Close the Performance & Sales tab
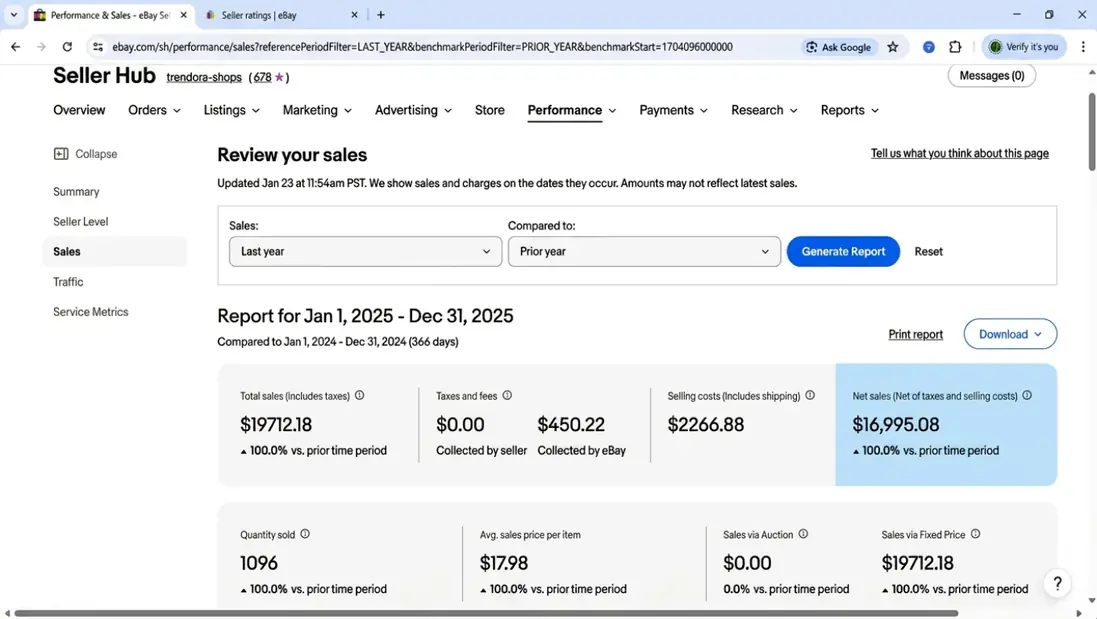The height and width of the screenshot is (619, 1097). (183, 15)
